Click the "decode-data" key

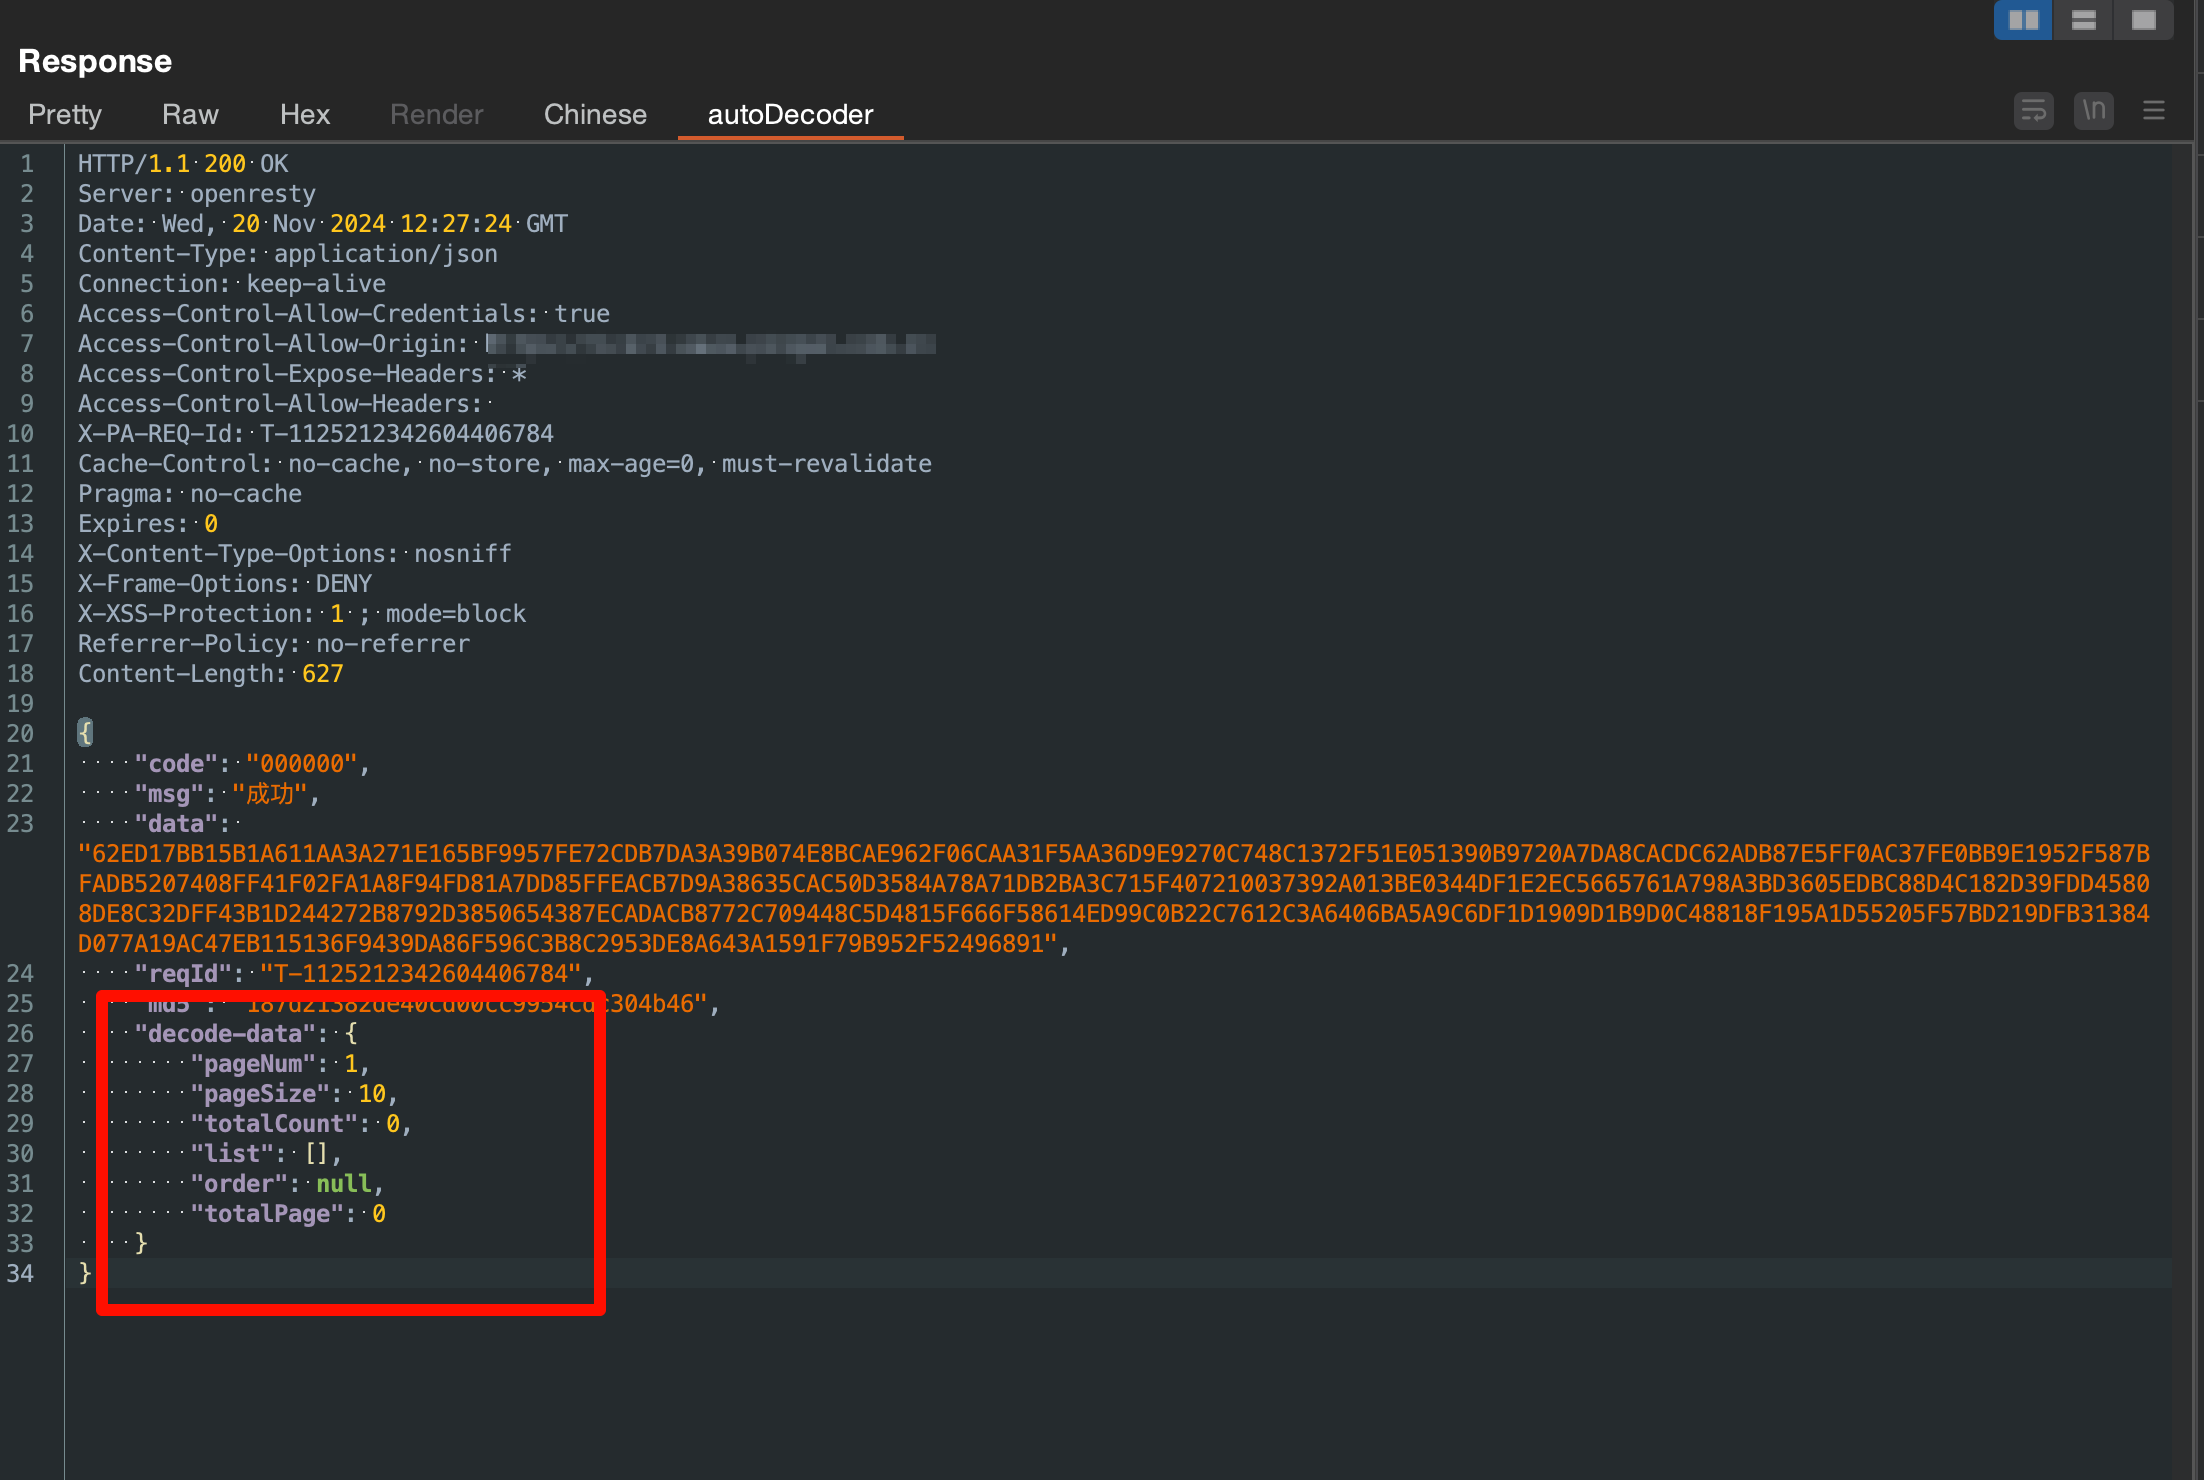click(x=225, y=1033)
